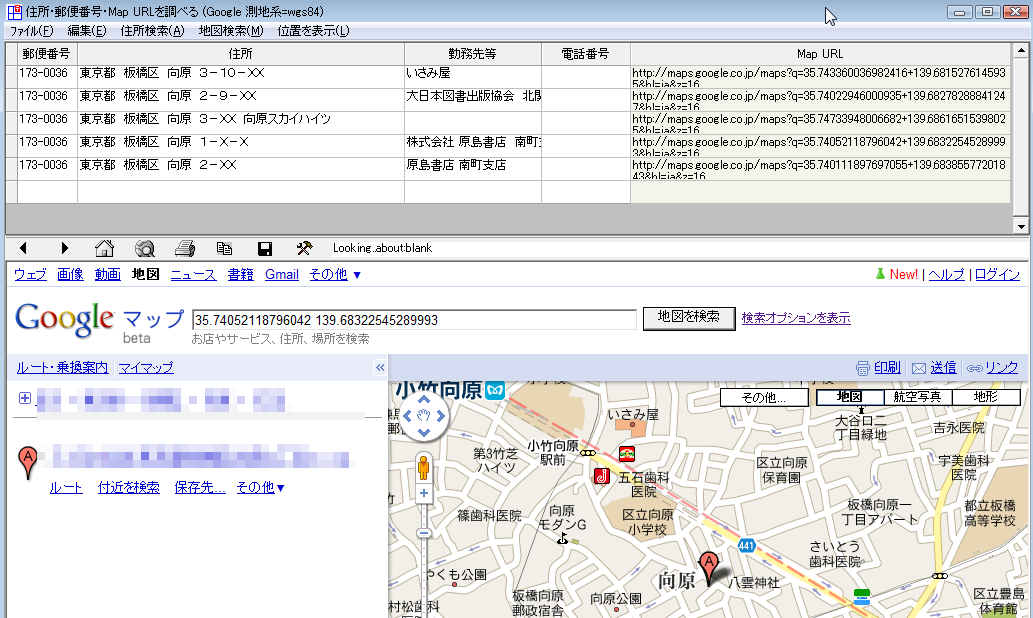This screenshot has height=618, width=1033.
Task: Click the 印刷 link above the map
Action: click(x=887, y=368)
